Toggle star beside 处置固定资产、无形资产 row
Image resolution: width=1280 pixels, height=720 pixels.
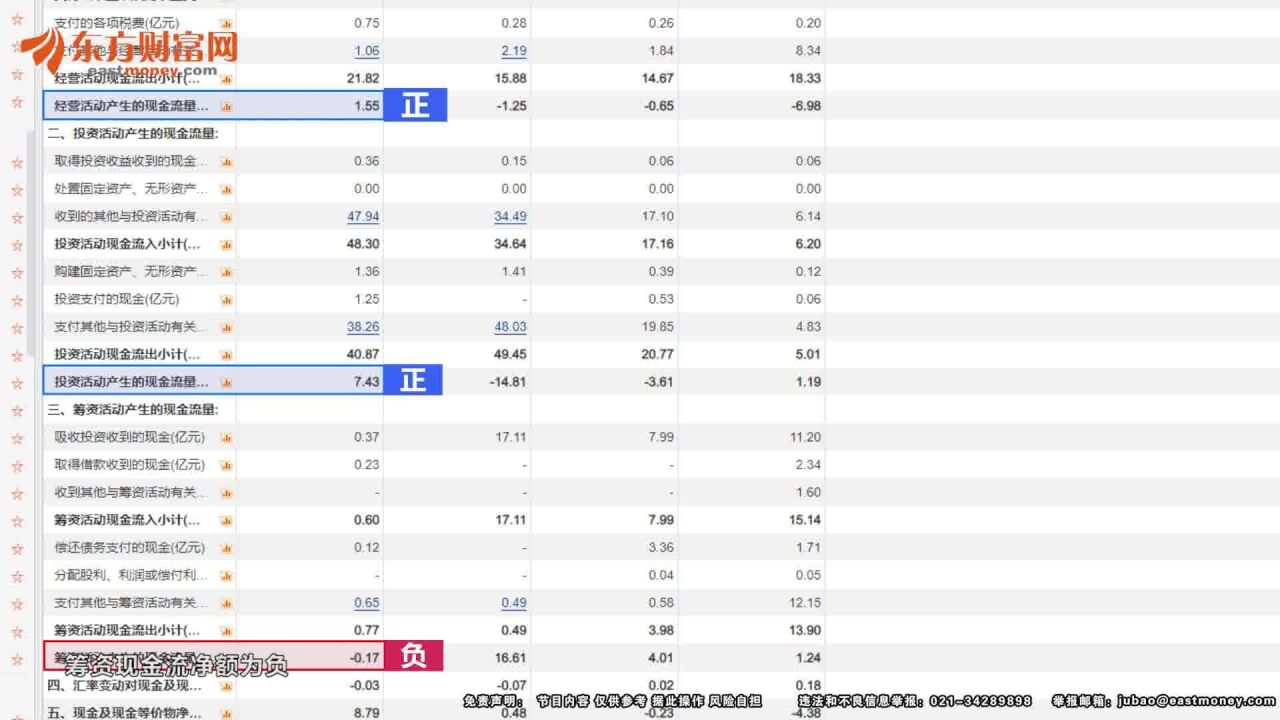click(16, 190)
